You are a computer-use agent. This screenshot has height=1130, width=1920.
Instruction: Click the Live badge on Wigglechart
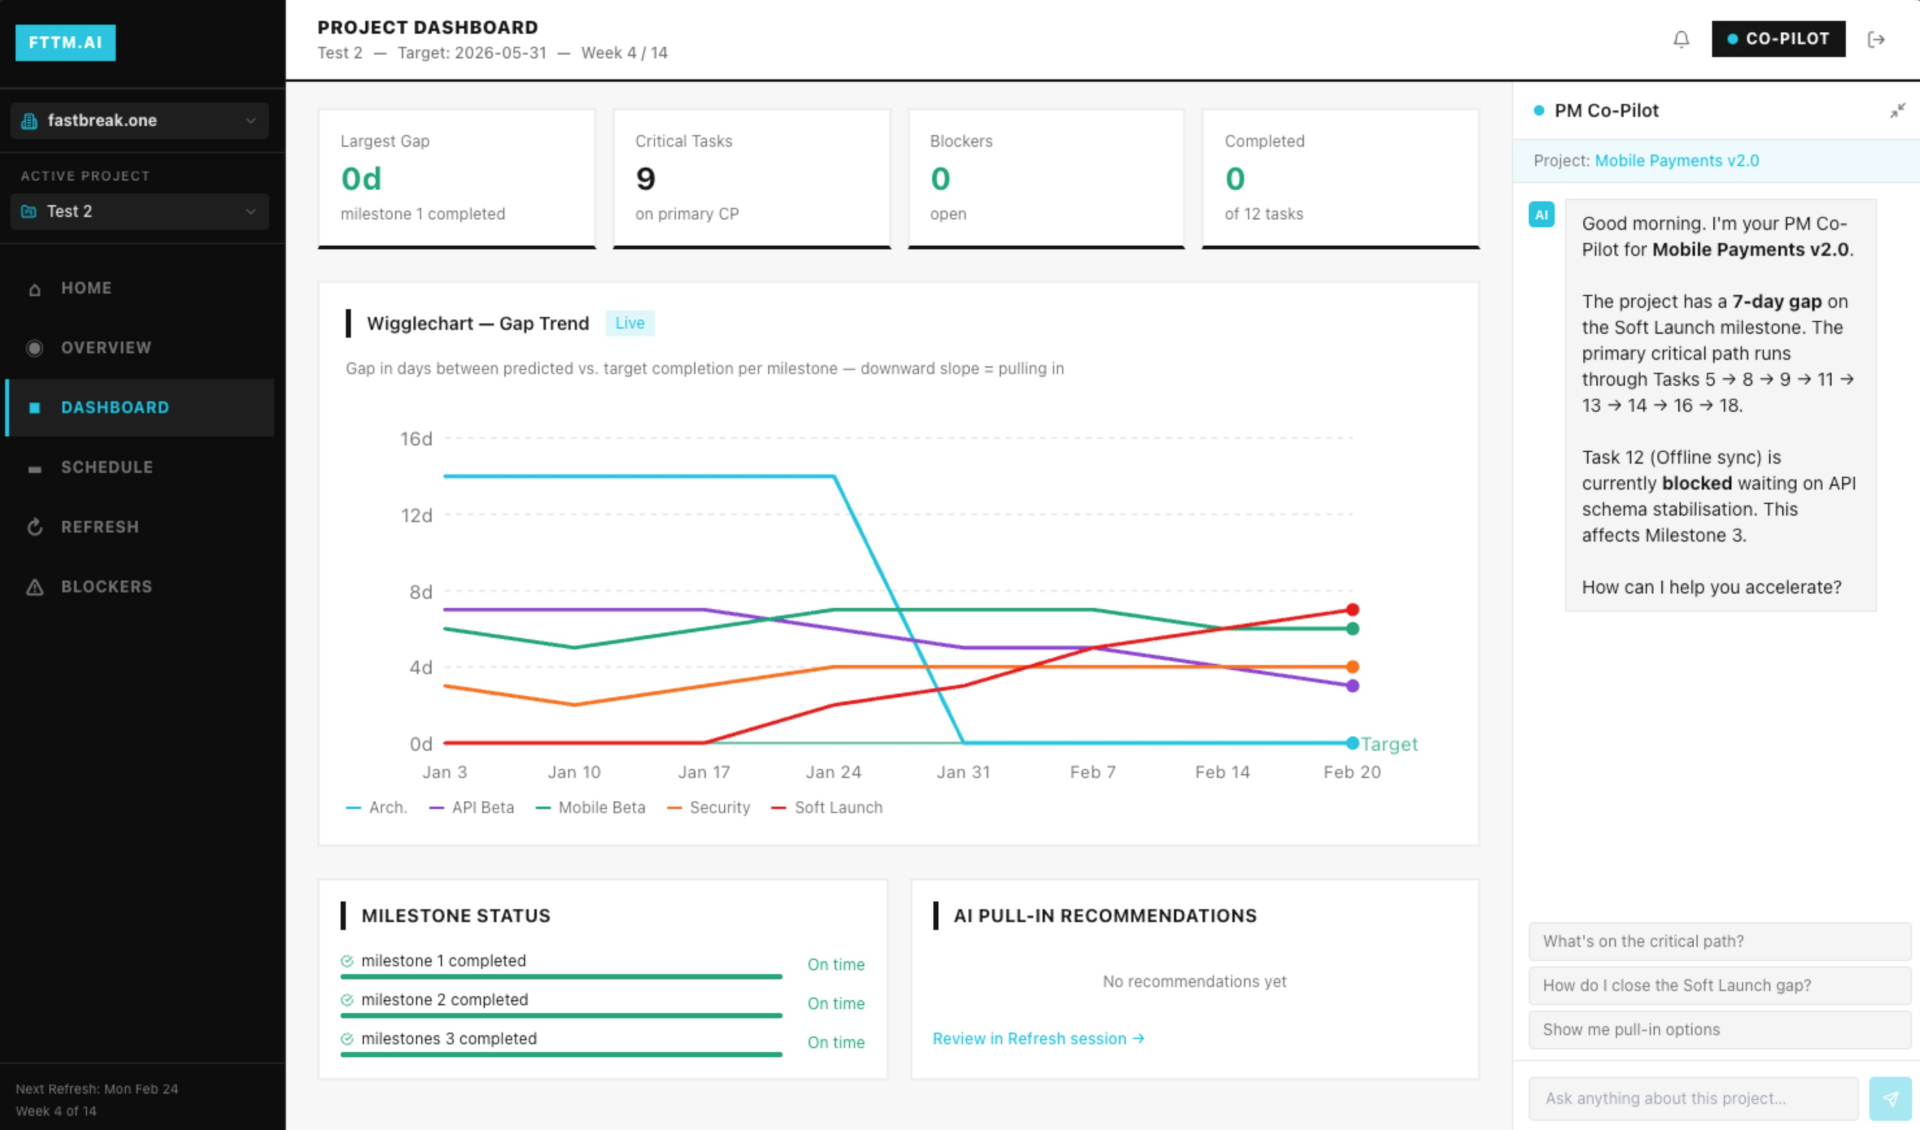click(x=630, y=323)
